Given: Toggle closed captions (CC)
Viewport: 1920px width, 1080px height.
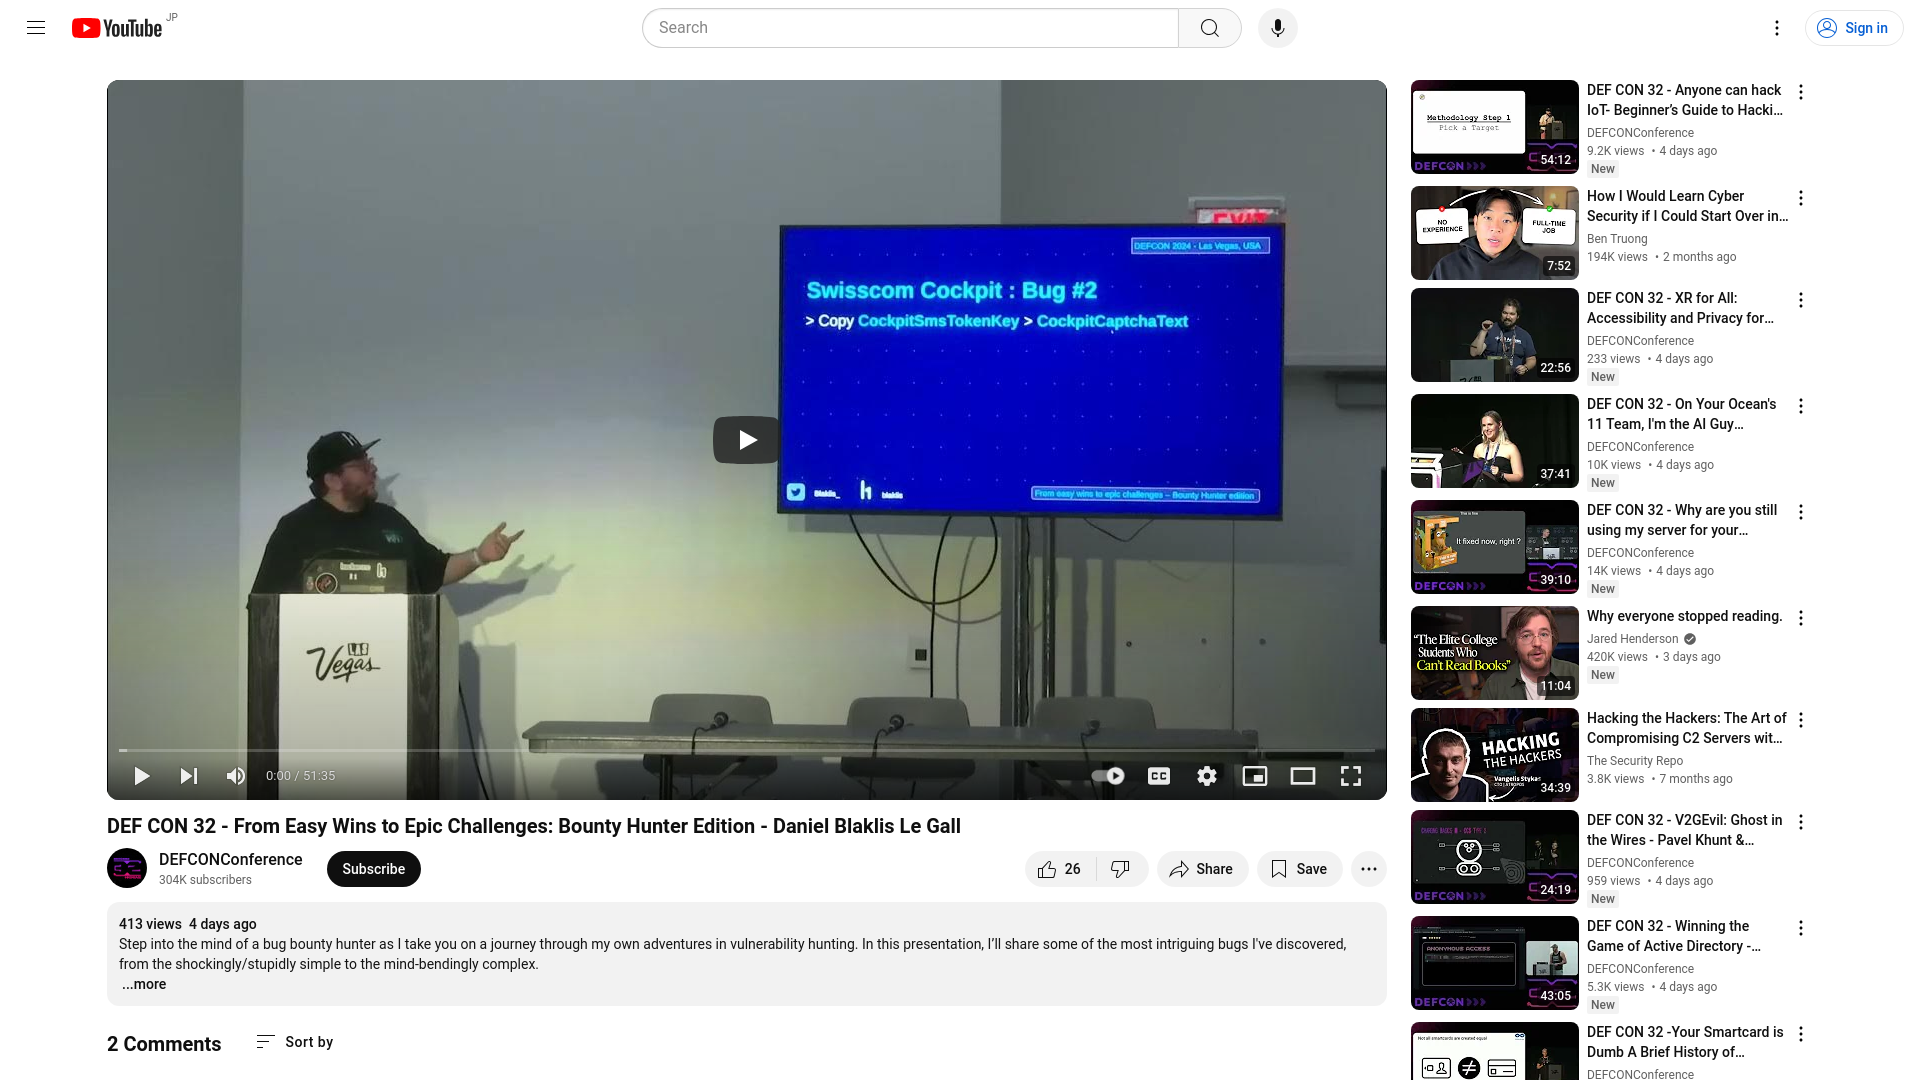Looking at the screenshot, I should pos(1159,776).
